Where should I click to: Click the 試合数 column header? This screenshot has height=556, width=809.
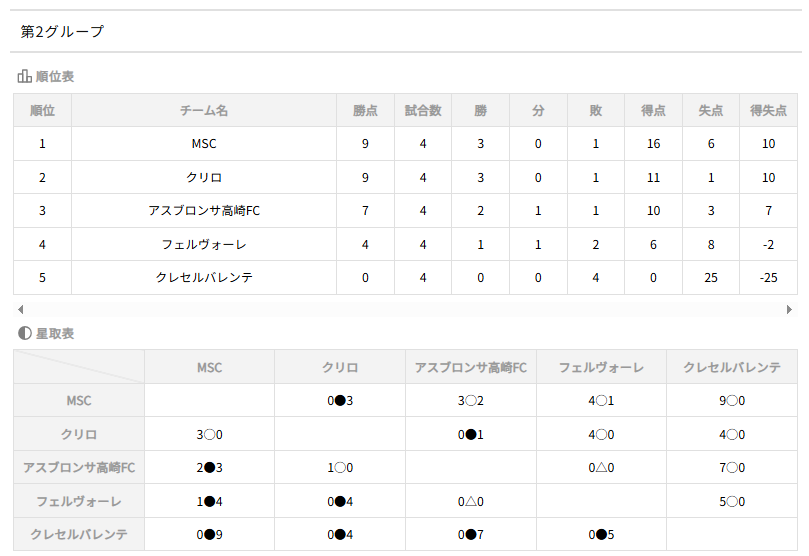tap(423, 111)
